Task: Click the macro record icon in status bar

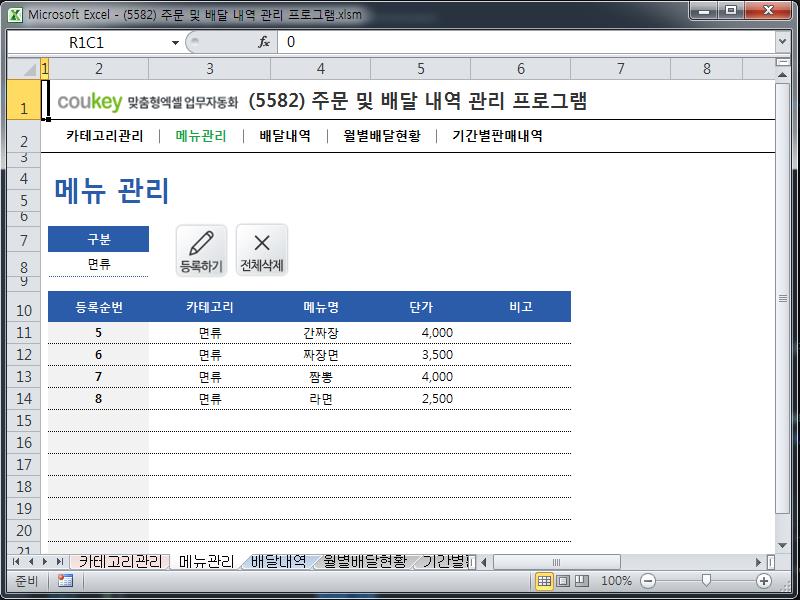Action: pyautogui.click(x=65, y=581)
